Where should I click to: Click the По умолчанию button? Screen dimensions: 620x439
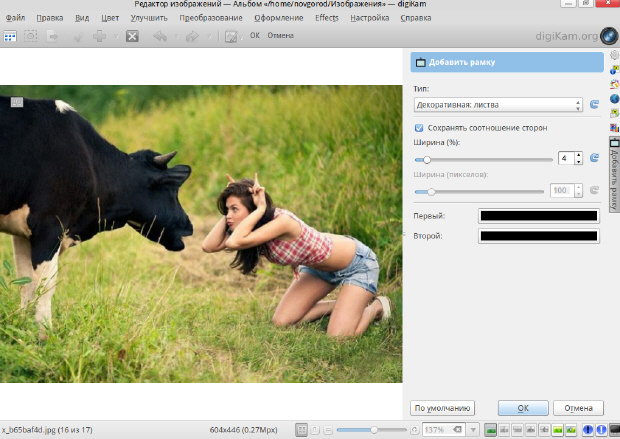(x=442, y=408)
